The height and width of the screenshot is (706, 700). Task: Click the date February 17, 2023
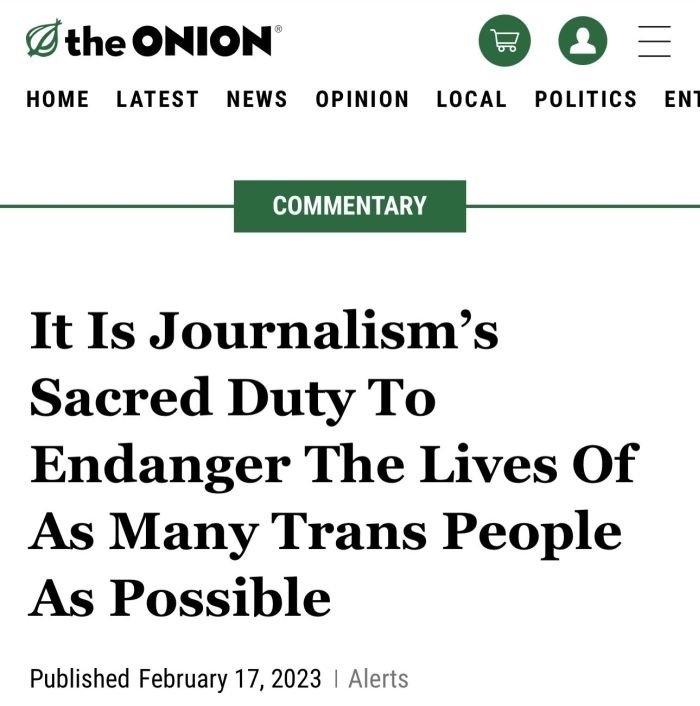[x=230, y=679]
